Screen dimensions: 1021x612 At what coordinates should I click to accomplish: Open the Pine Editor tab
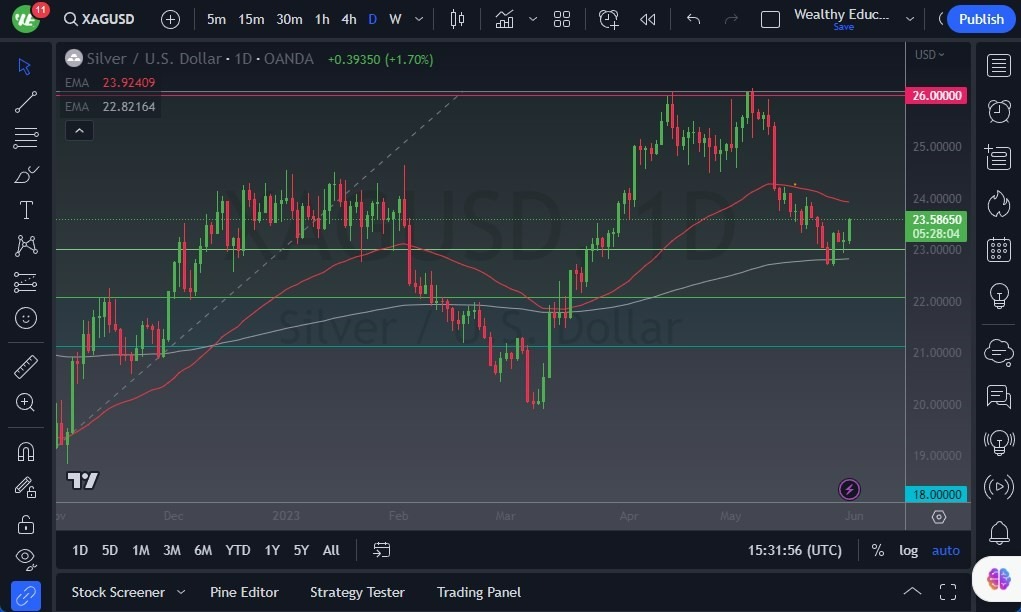(244, 592)
